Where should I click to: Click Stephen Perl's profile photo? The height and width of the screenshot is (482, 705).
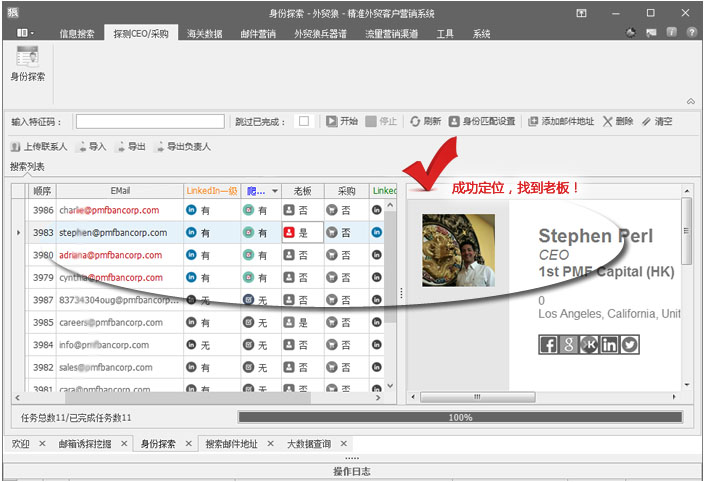(457, 249)
